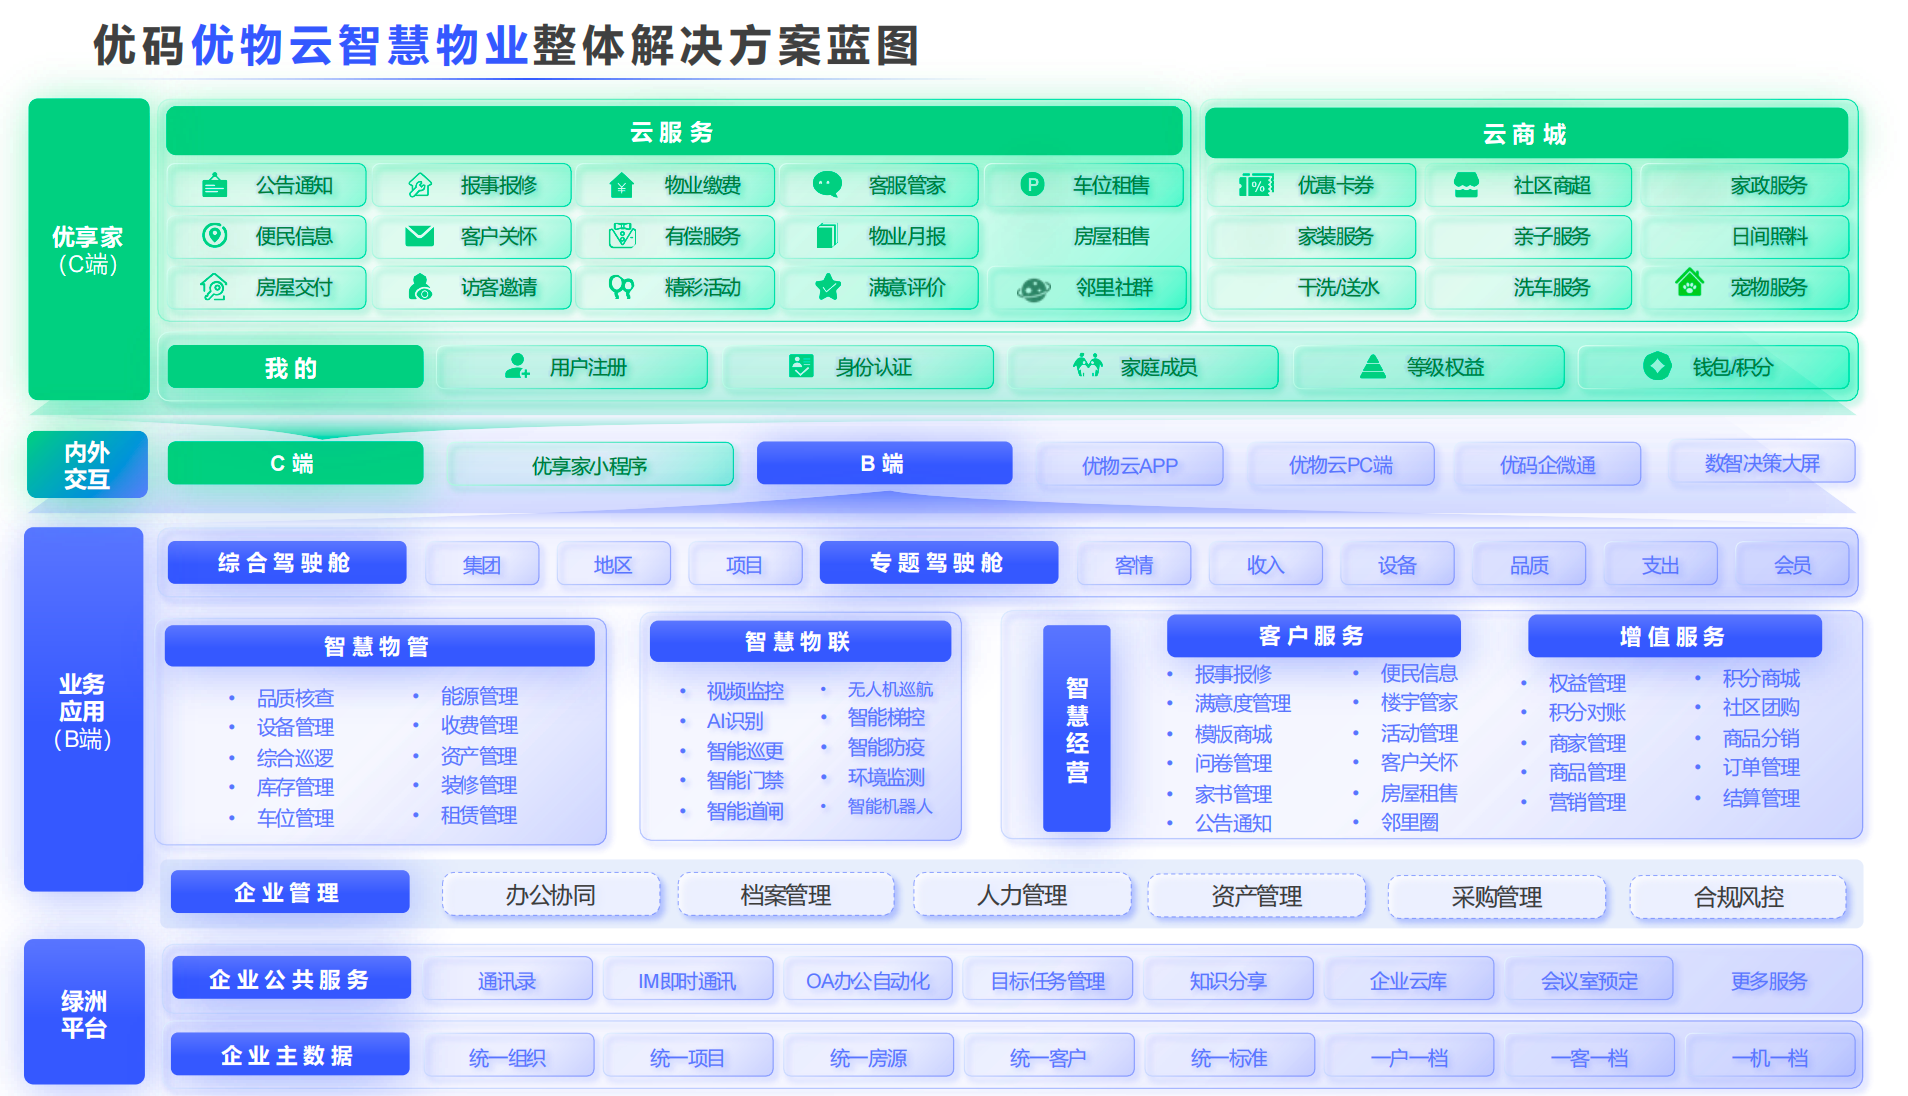1908x1096 pixels.
Task: Click the star icon for 满意评价
Action: point(827,287)
